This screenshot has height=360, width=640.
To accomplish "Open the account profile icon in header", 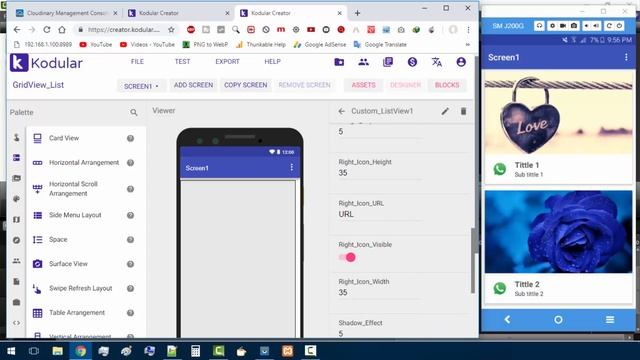I will [461, 62].
